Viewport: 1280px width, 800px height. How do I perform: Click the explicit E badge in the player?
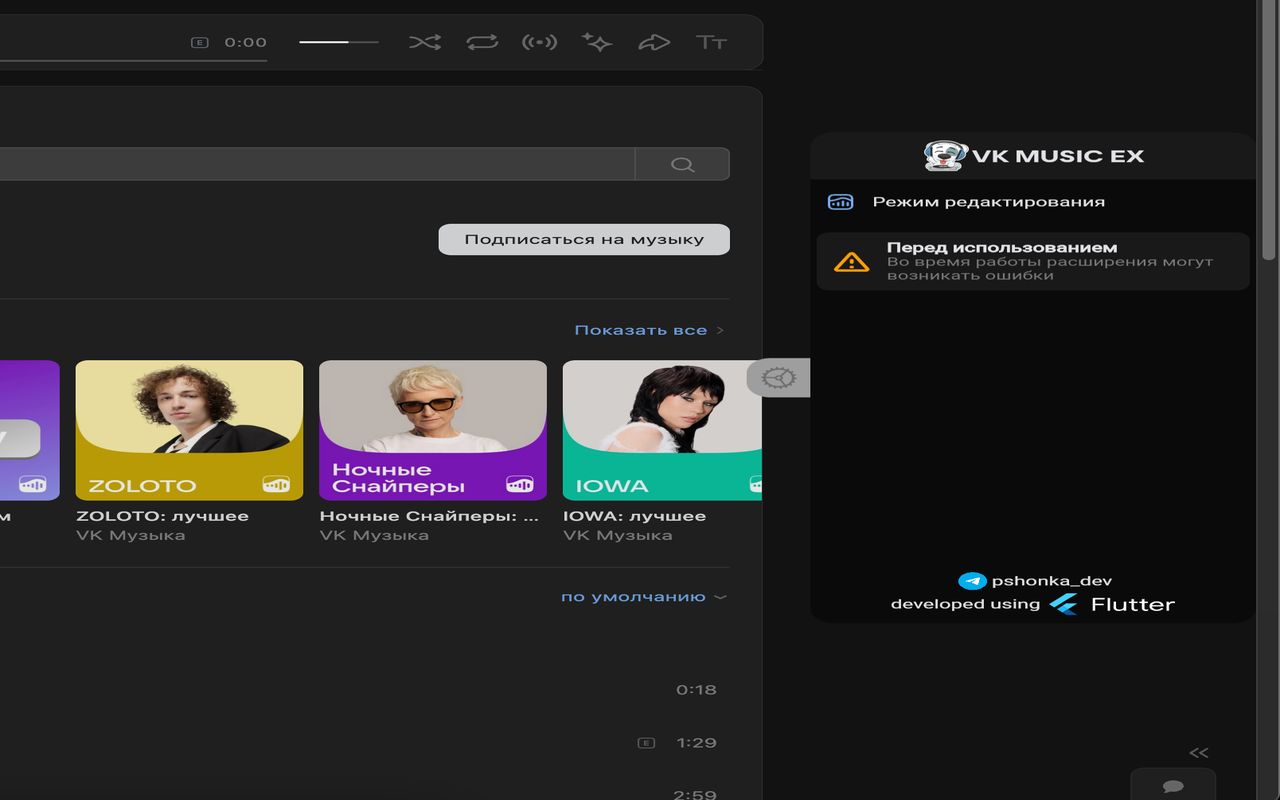[x=200, y=42]
